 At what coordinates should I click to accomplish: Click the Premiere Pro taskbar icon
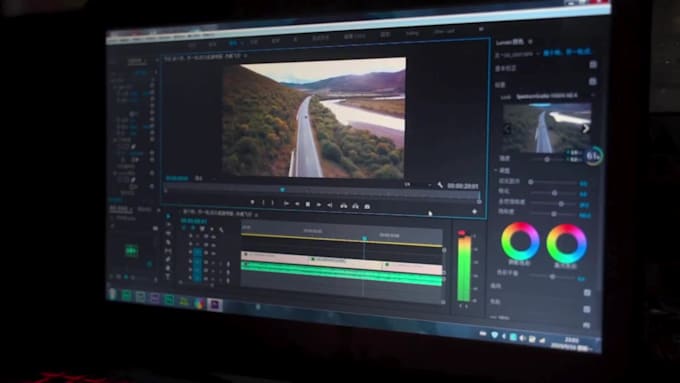tap(215, 304)
